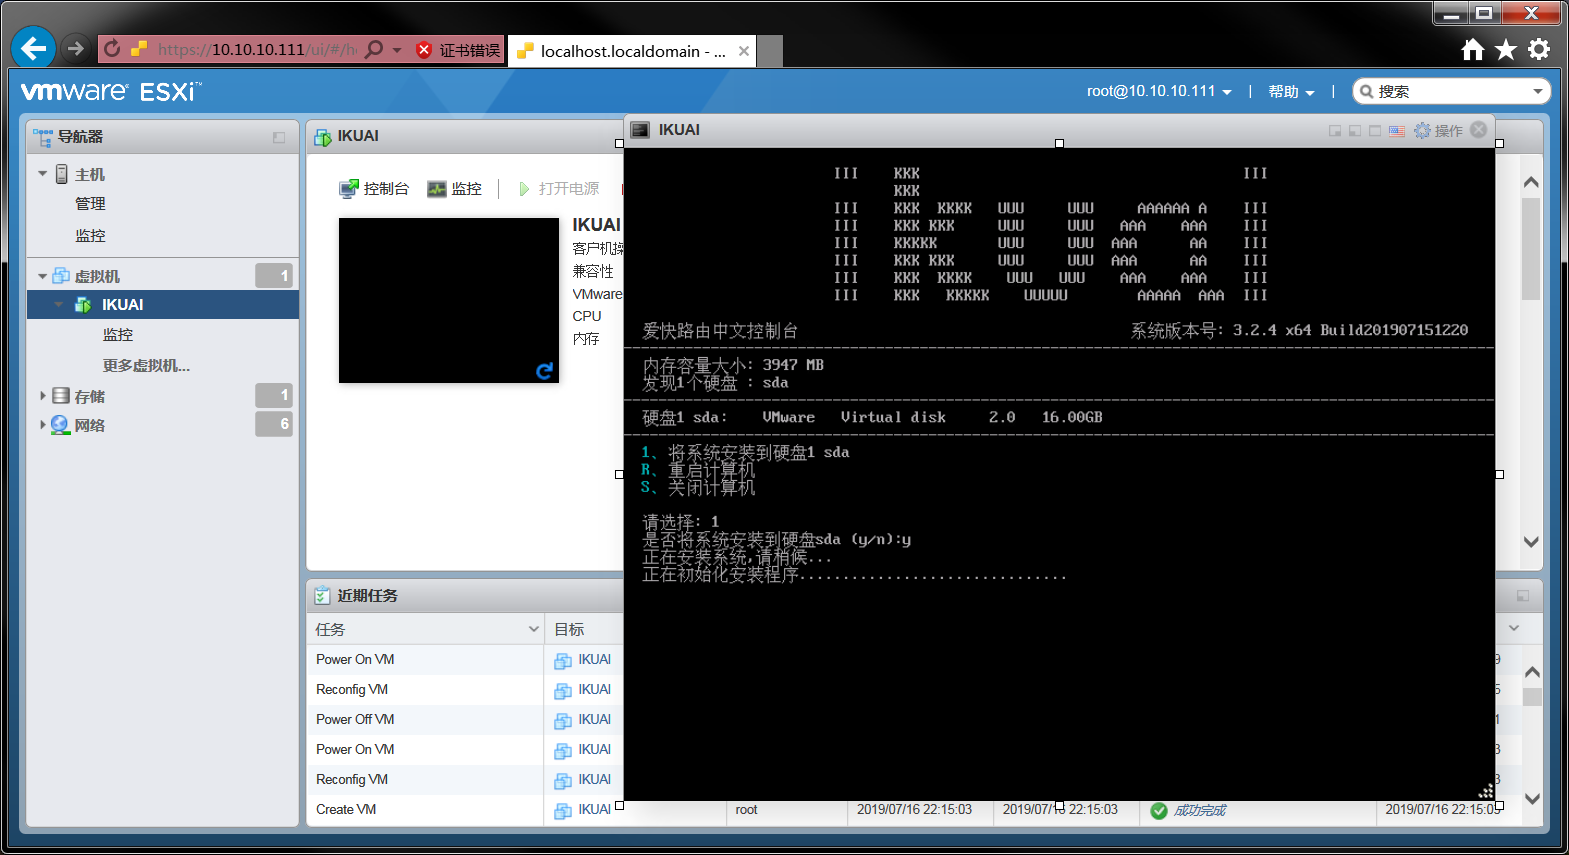Expand the 存储 storage node
This screenshot has height=855, width=1569.
click(42, 396)
